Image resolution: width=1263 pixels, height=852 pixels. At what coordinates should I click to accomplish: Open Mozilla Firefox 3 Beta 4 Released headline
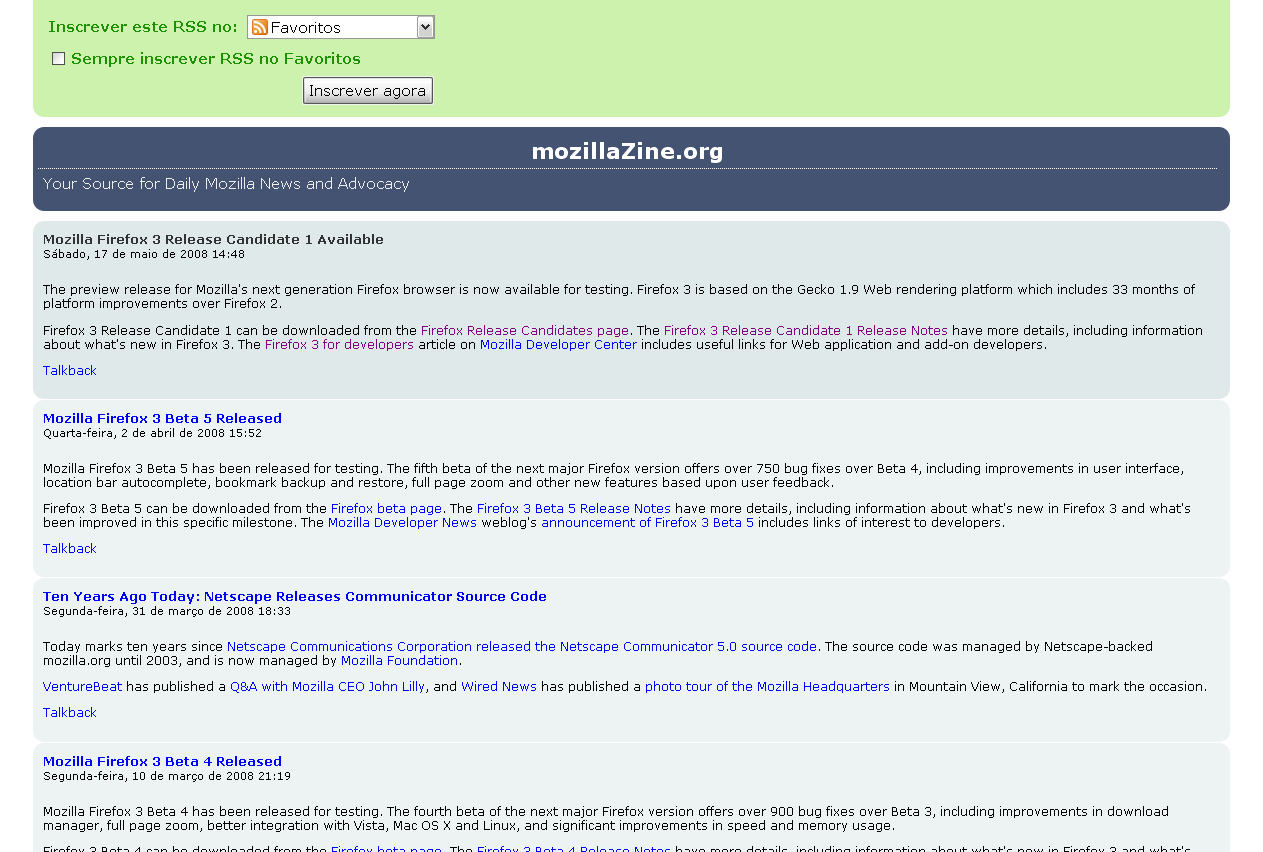click(162, 762)
